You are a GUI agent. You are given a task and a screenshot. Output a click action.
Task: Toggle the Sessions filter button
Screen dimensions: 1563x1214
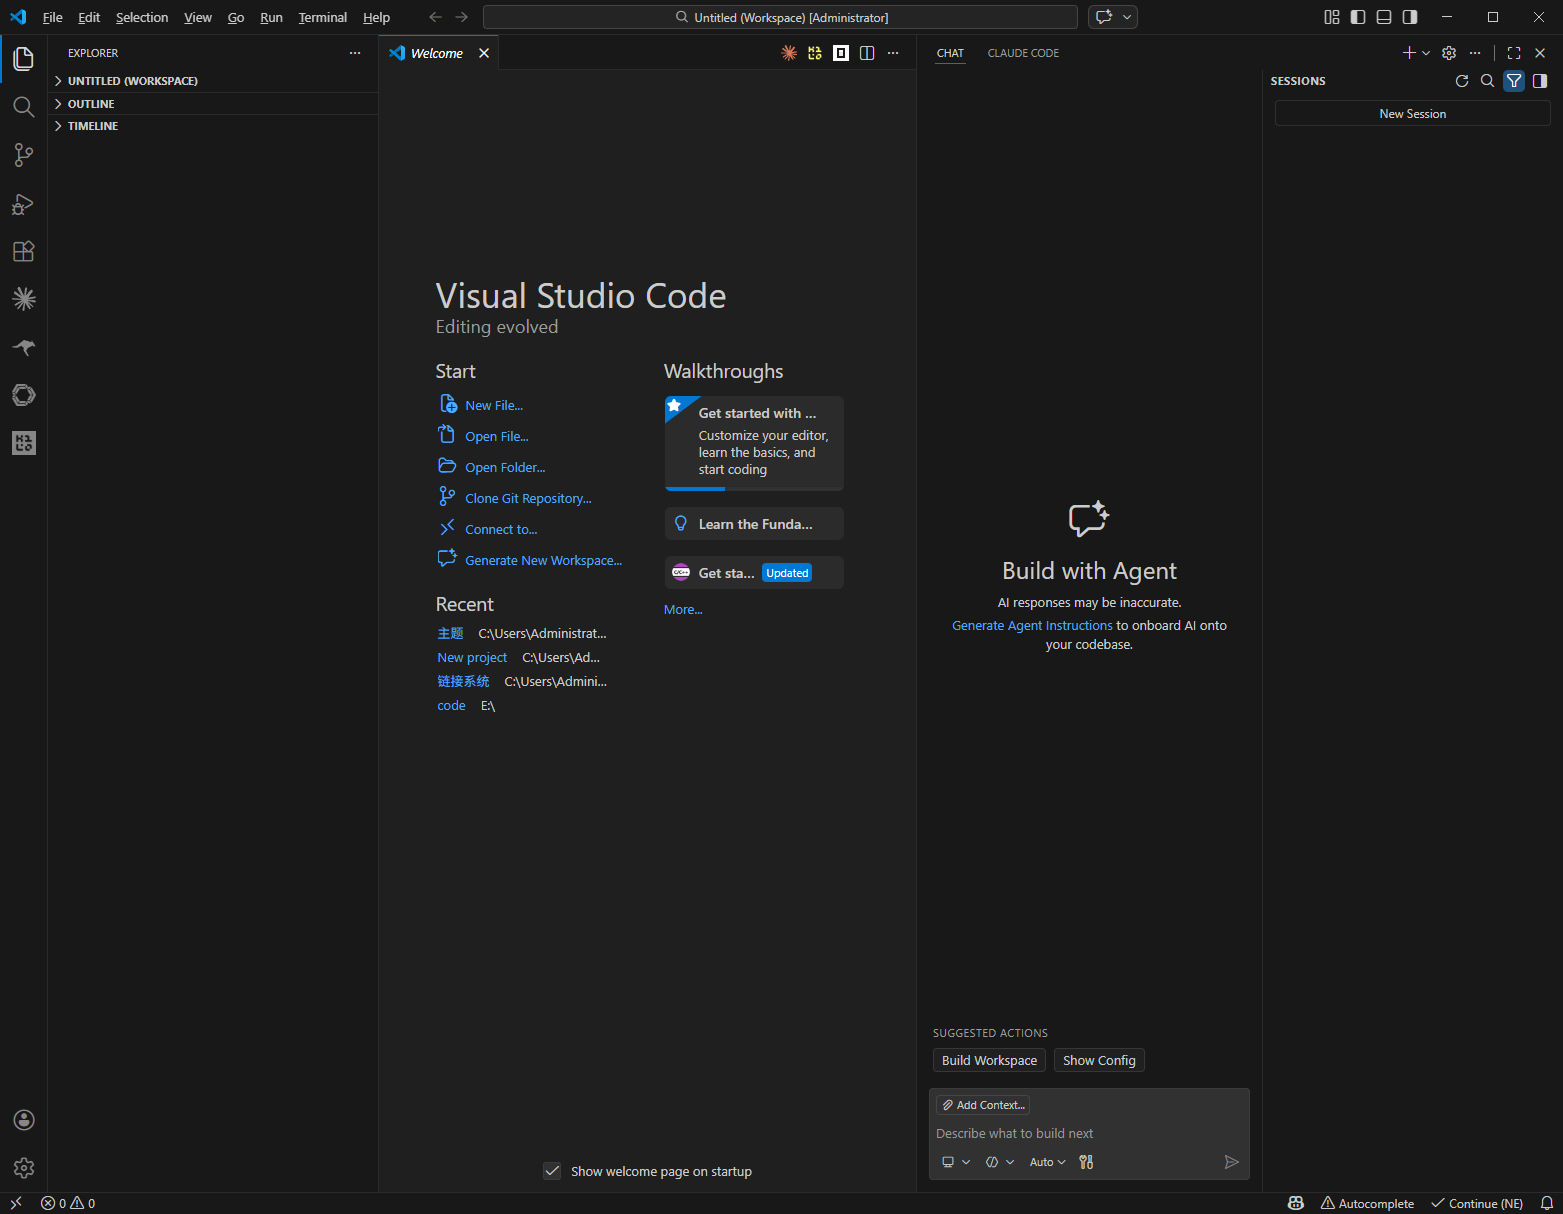(1514, 81)
